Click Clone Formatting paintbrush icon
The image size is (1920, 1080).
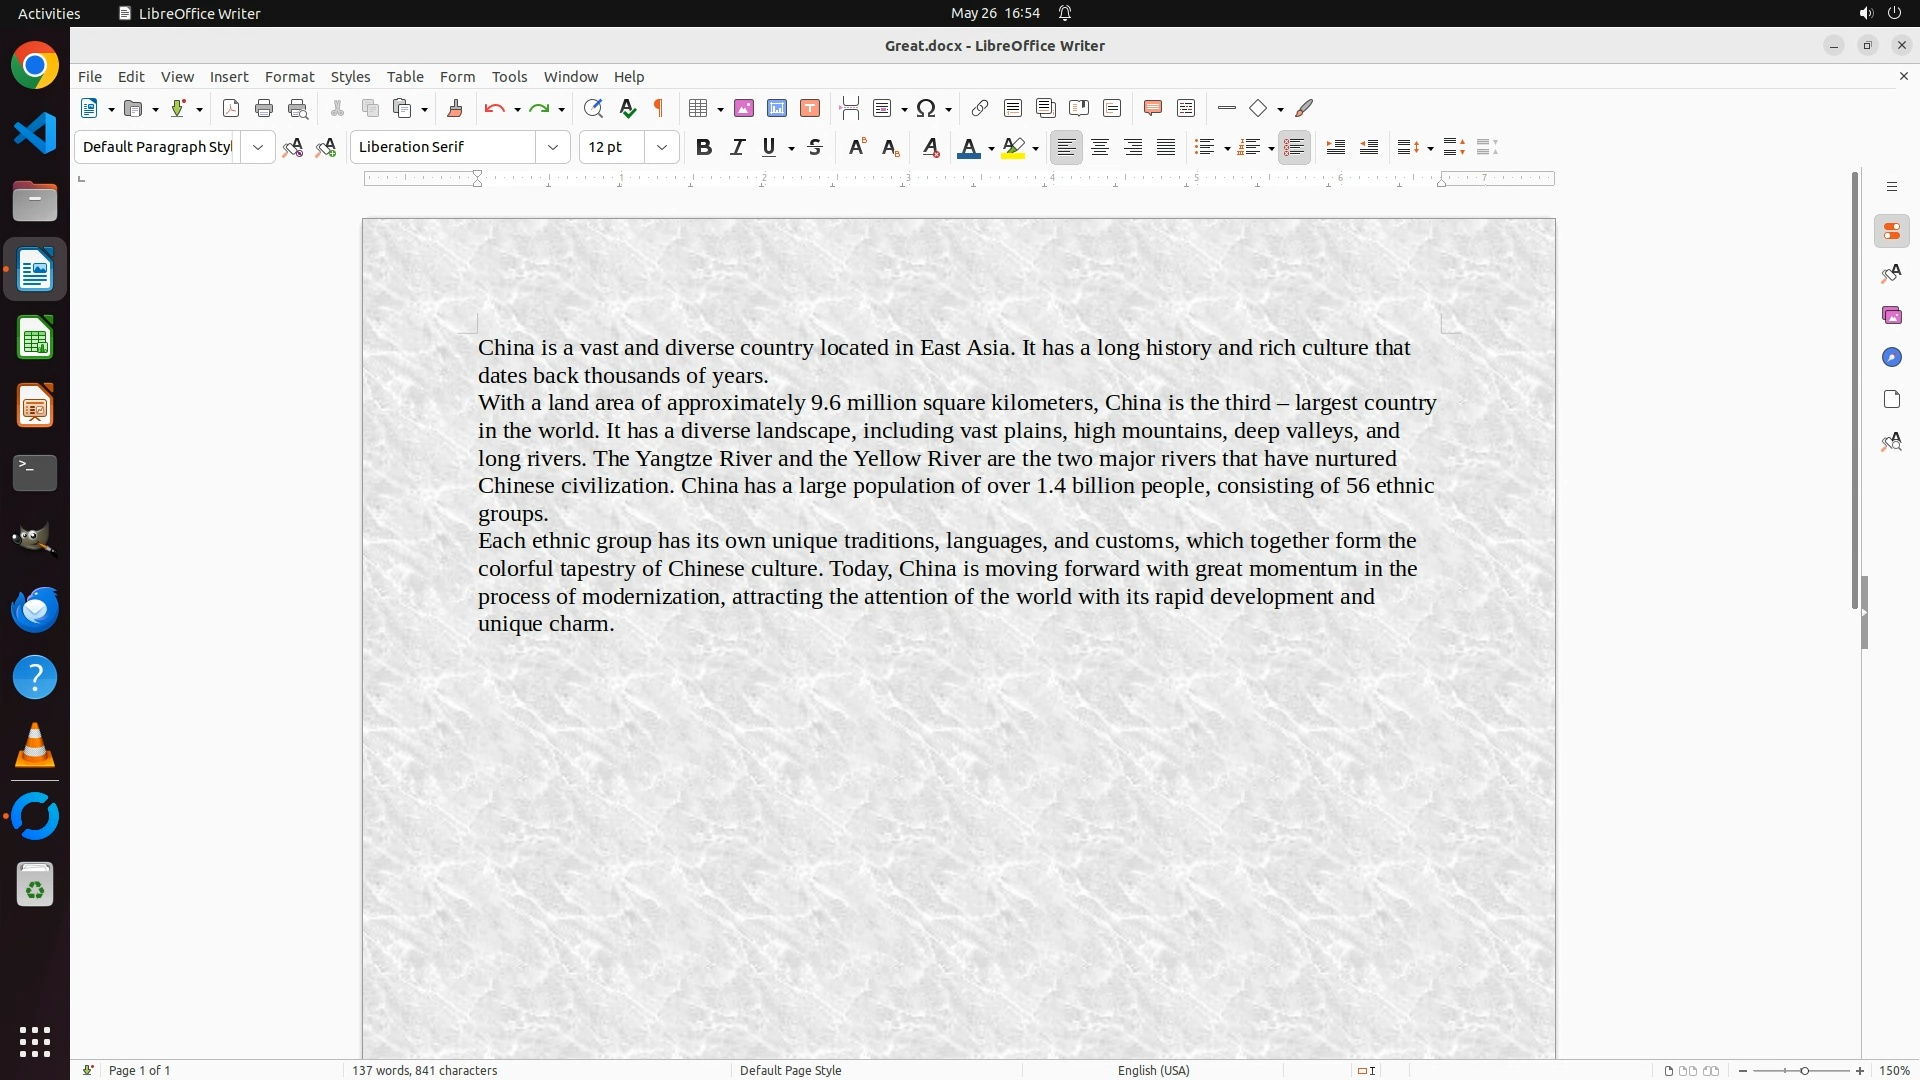[x=455, y=109]
